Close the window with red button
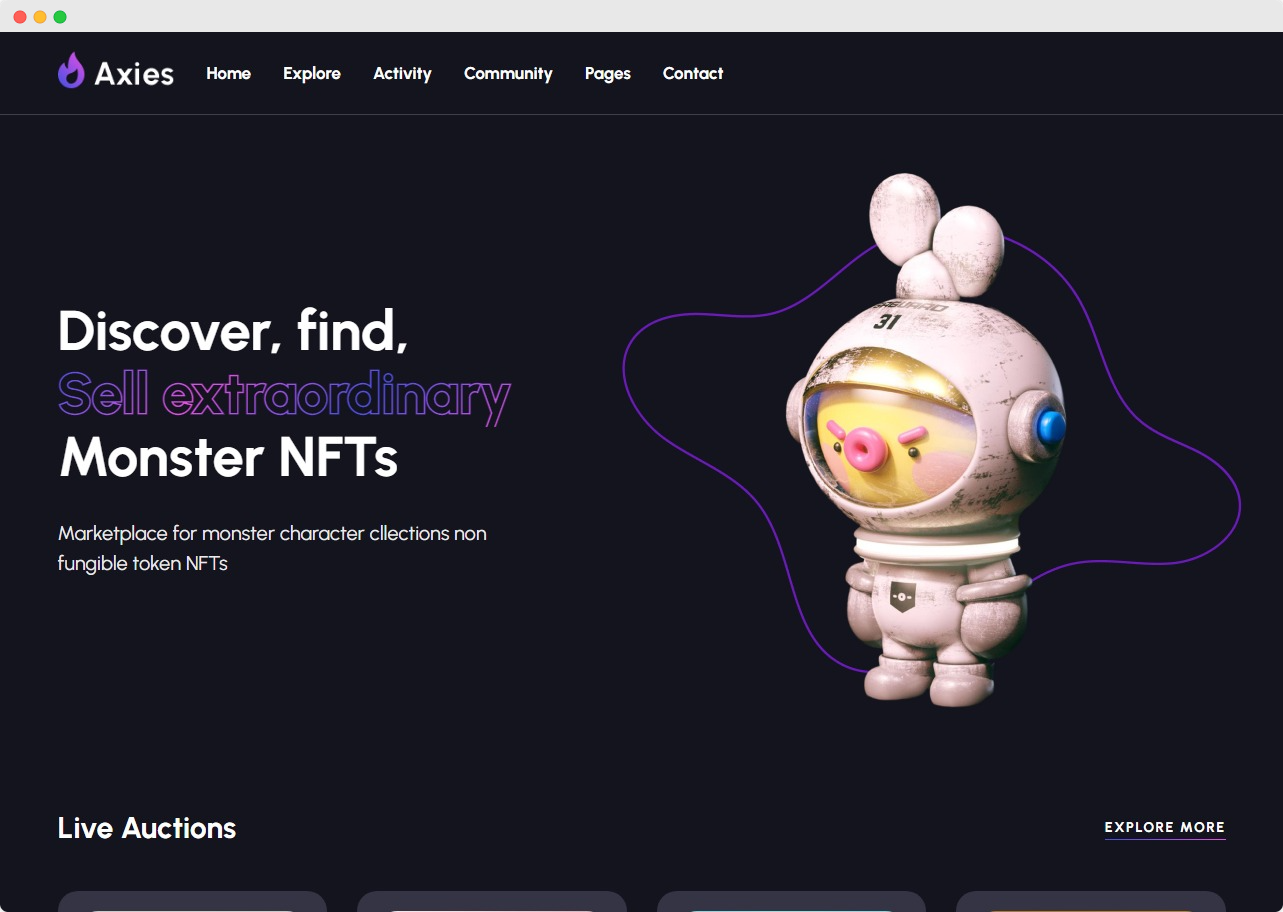 [x=20, y=17]
